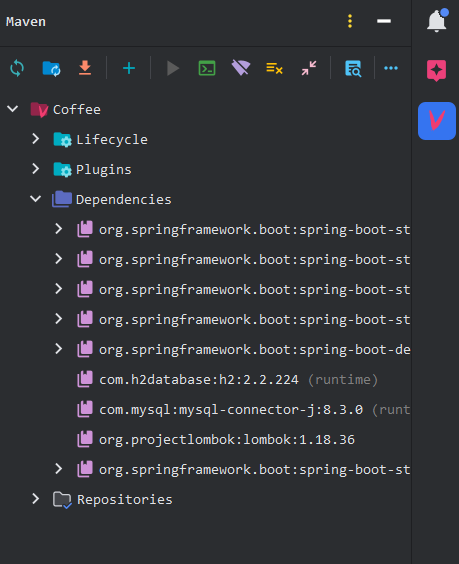The image size is (459, 564).
Task: Click the Plugins label
Action: (x=104, y=169)
